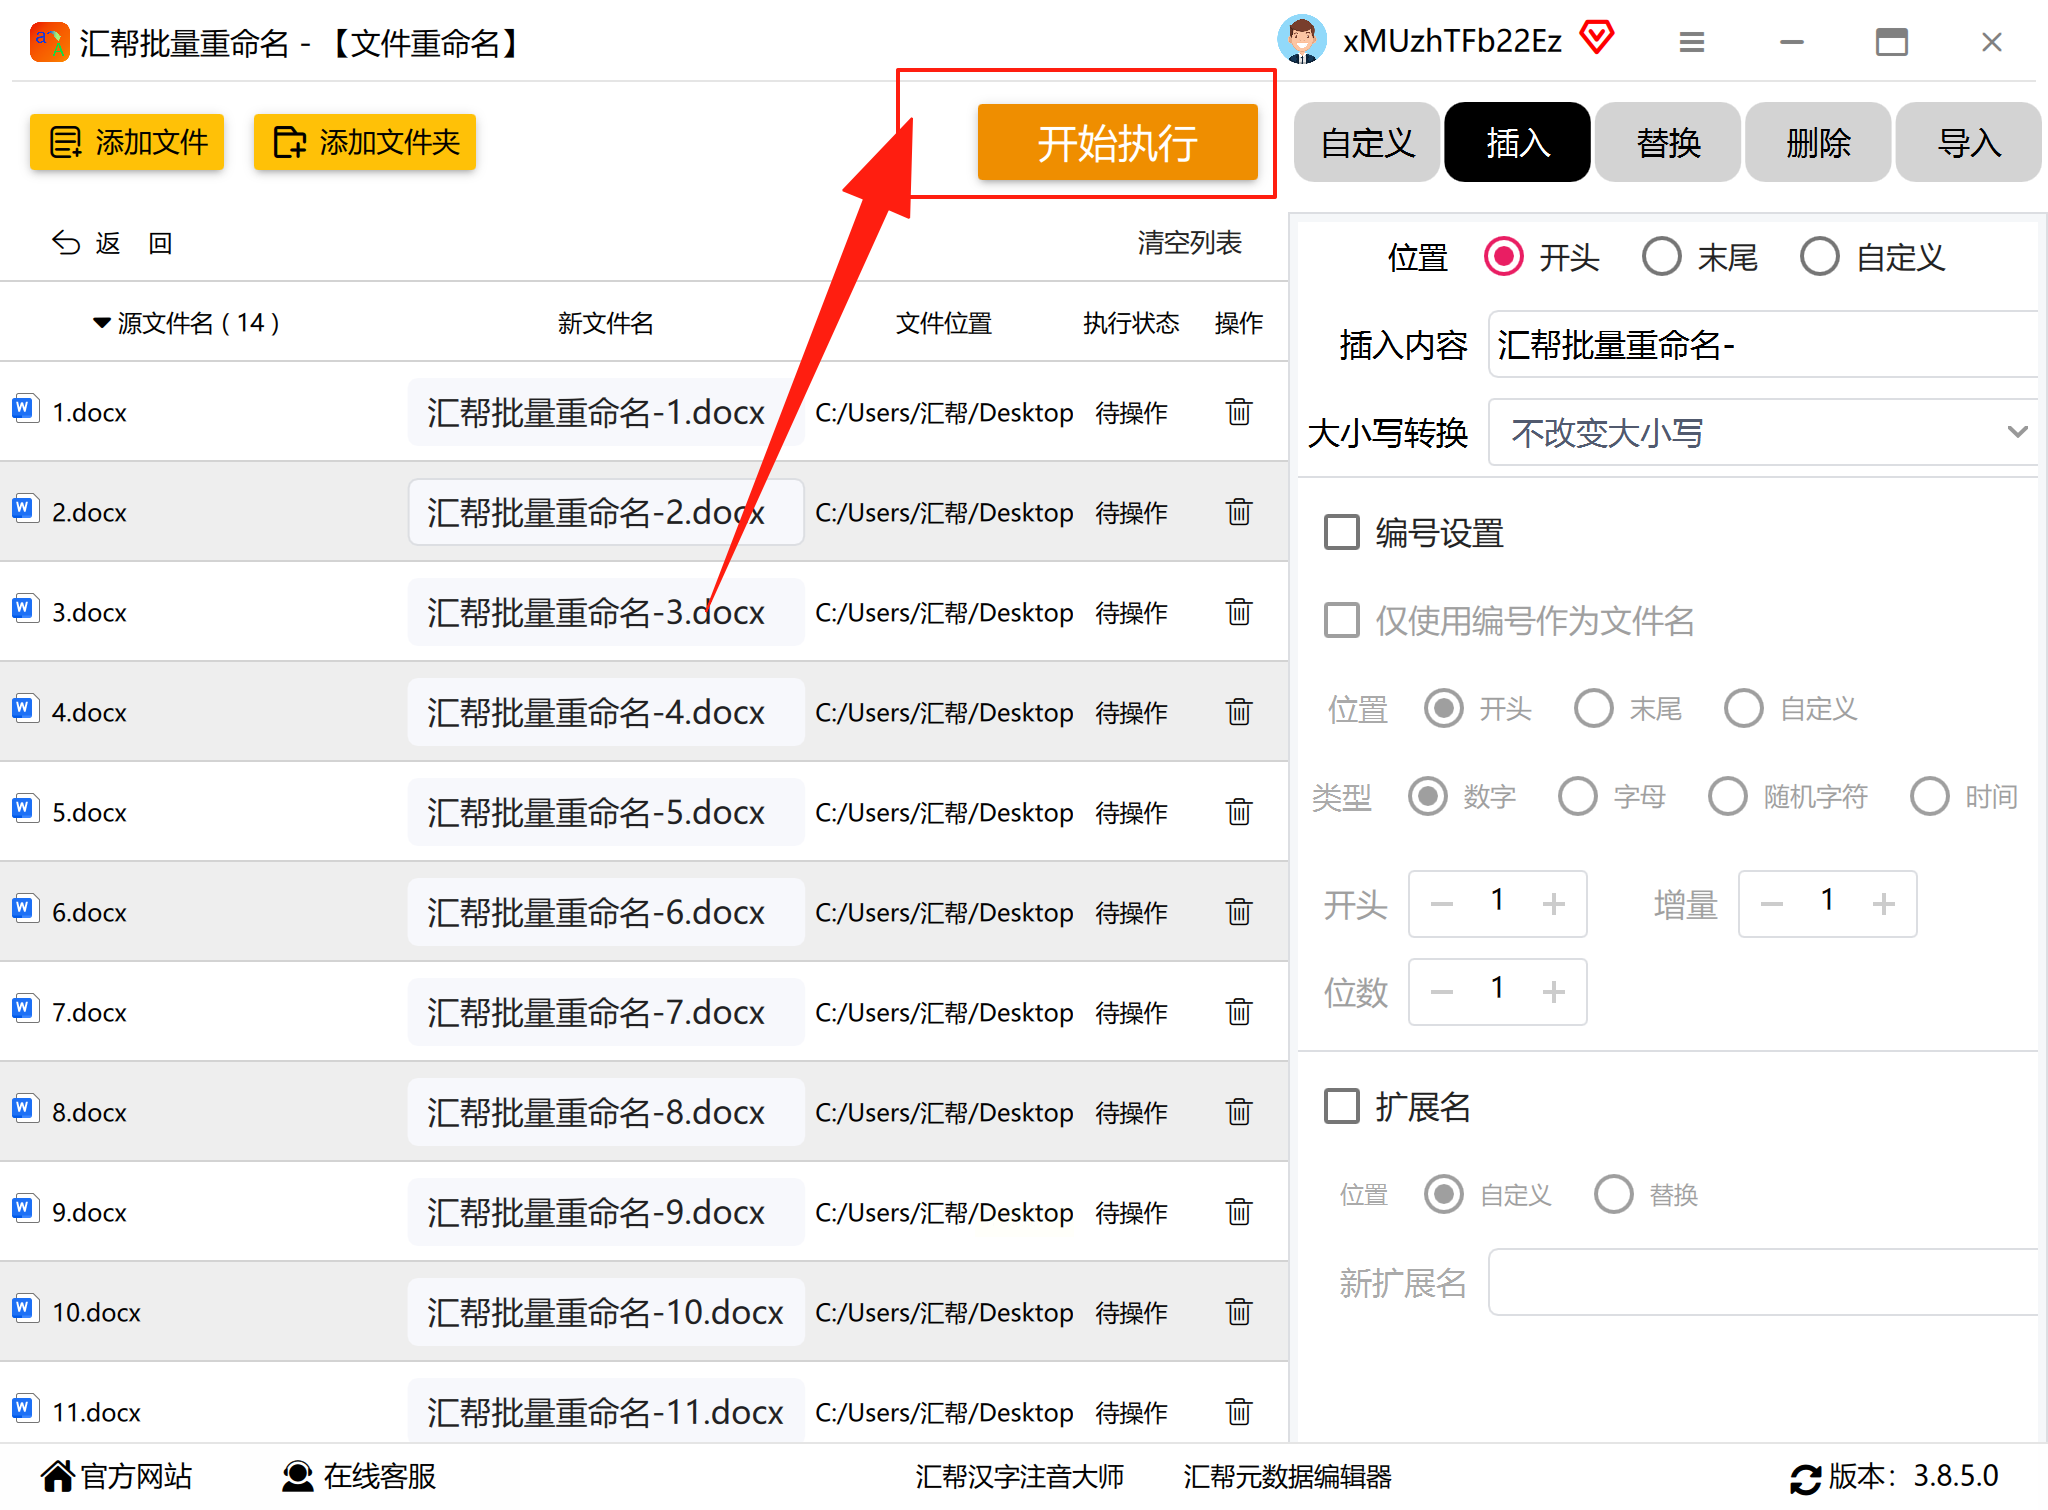
Task: Open the 大小写转换 dropdown
Action: [1762, 432]
